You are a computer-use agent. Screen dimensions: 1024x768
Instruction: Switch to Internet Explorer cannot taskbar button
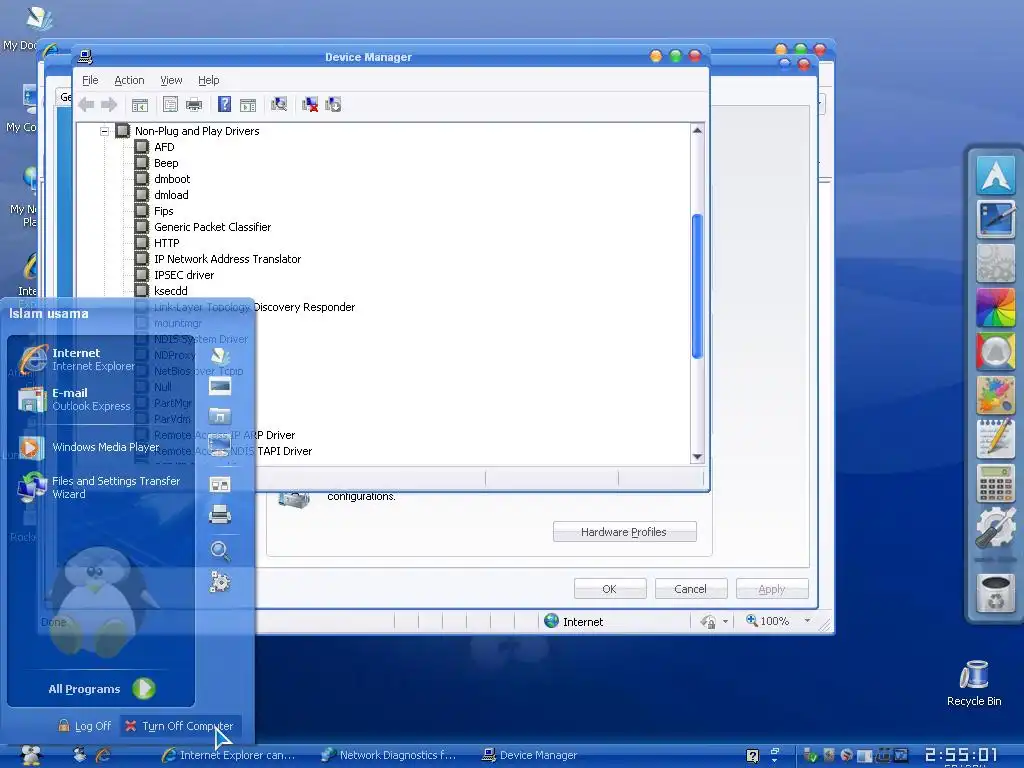229,755
